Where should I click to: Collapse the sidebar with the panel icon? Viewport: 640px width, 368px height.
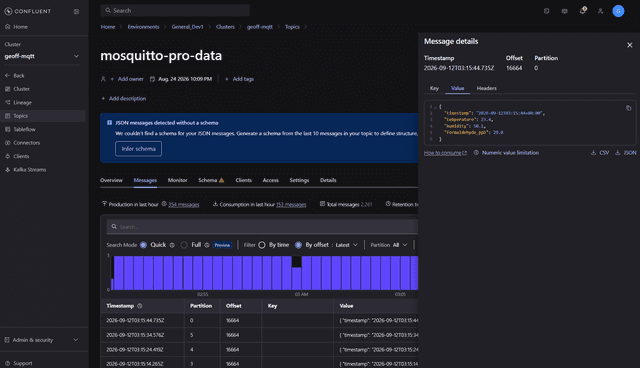[76, 11]
